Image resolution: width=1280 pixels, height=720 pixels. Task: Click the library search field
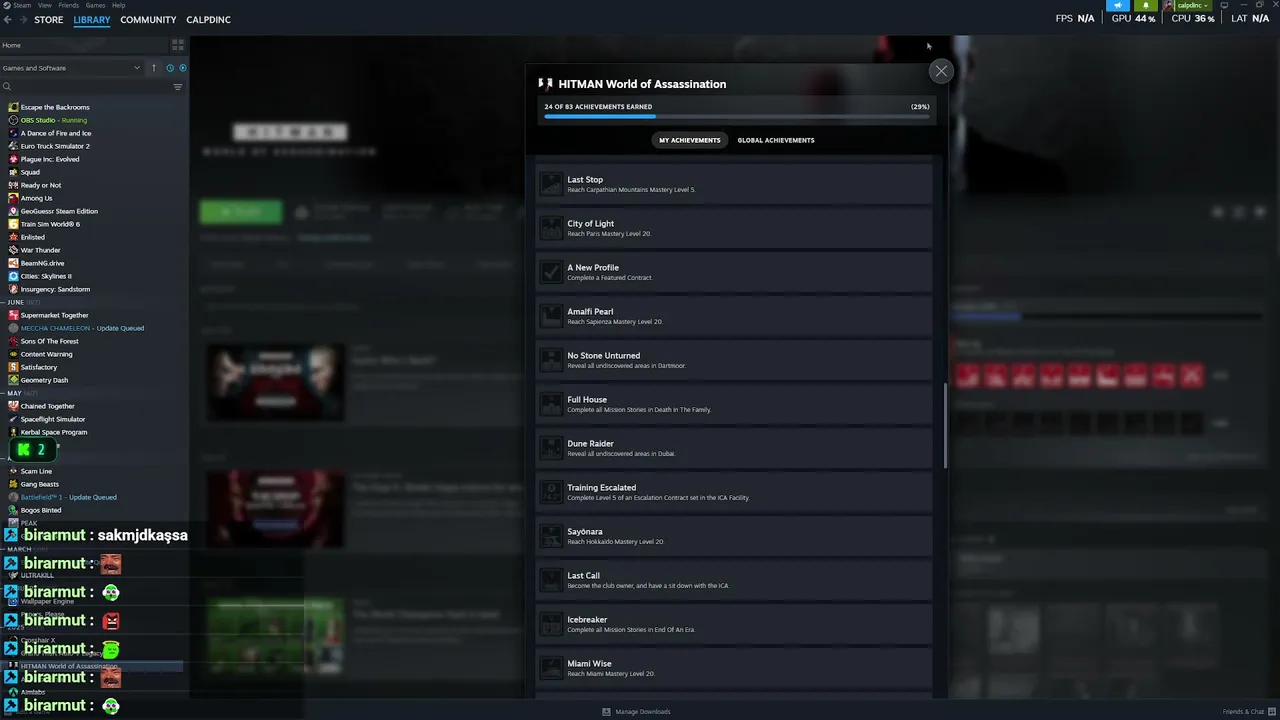(85, 87)
